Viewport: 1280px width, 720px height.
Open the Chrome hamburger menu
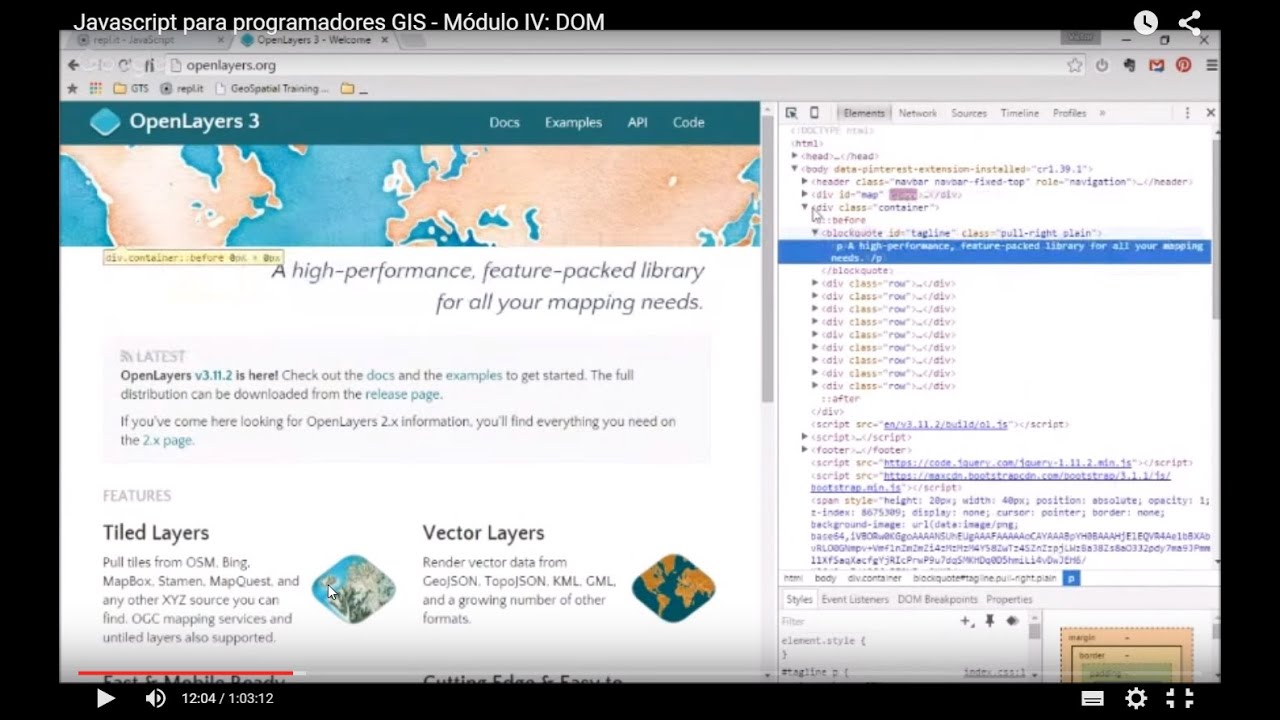1211,65
